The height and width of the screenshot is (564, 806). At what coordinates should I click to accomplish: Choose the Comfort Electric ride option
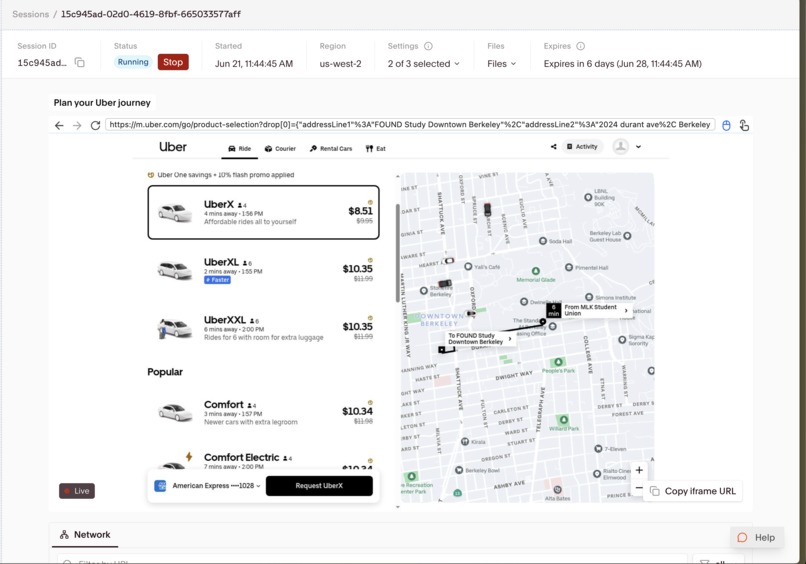[263, 460]
